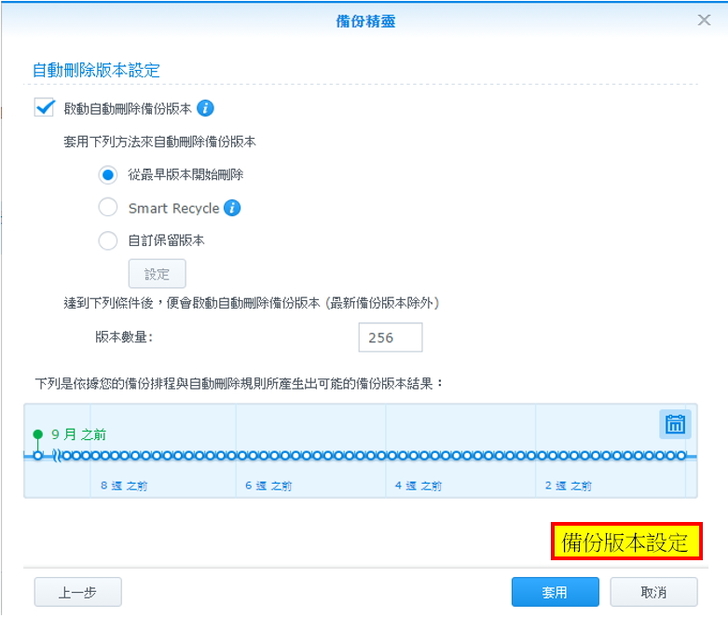Screen dimensions: 728x618
Task: Select the 自訂保留版本 radio button
Action: 109,240
